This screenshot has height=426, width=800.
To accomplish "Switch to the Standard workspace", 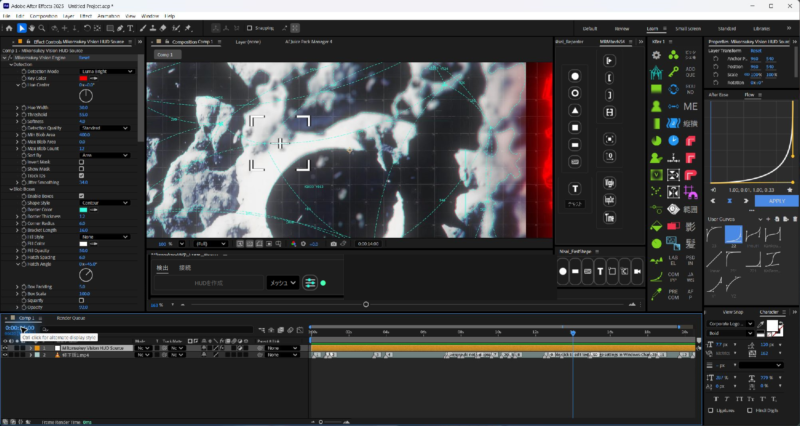I will tap(727, 29).
